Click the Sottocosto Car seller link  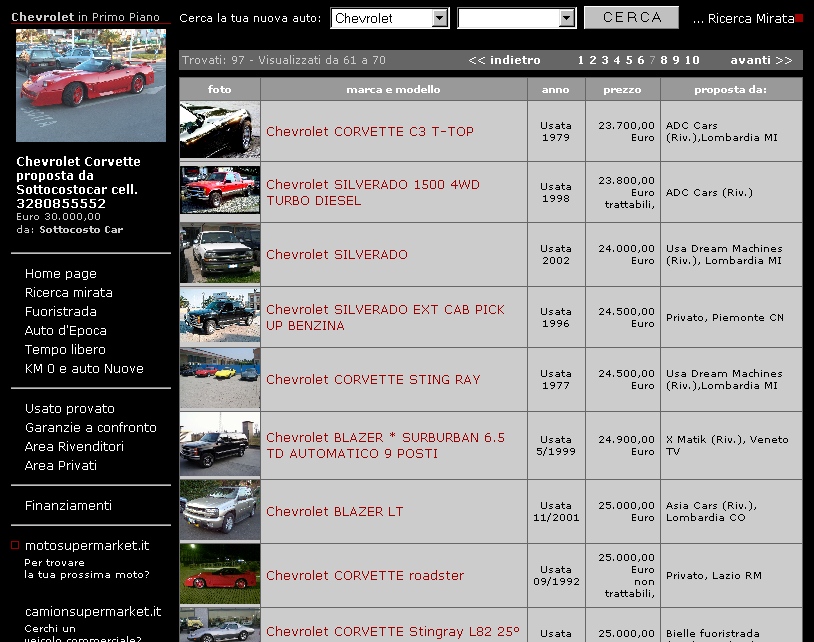point(81,229)
